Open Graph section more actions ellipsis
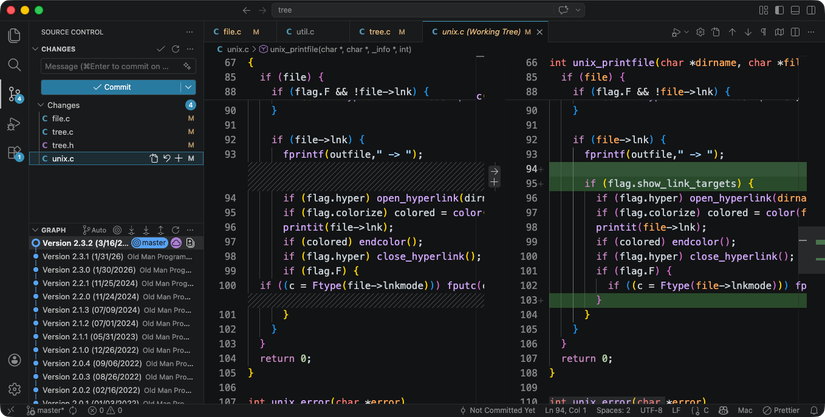 click(190, 230)
